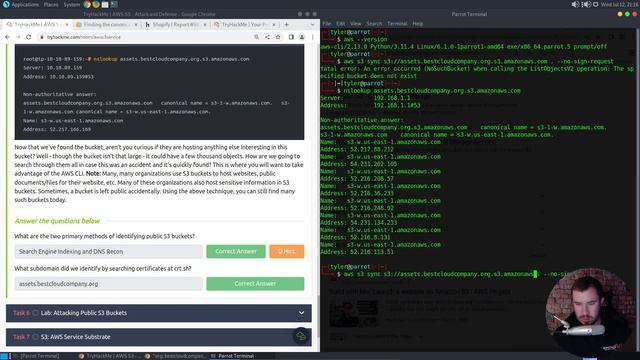Click the display tray icon beside the clock

point(596,4)
